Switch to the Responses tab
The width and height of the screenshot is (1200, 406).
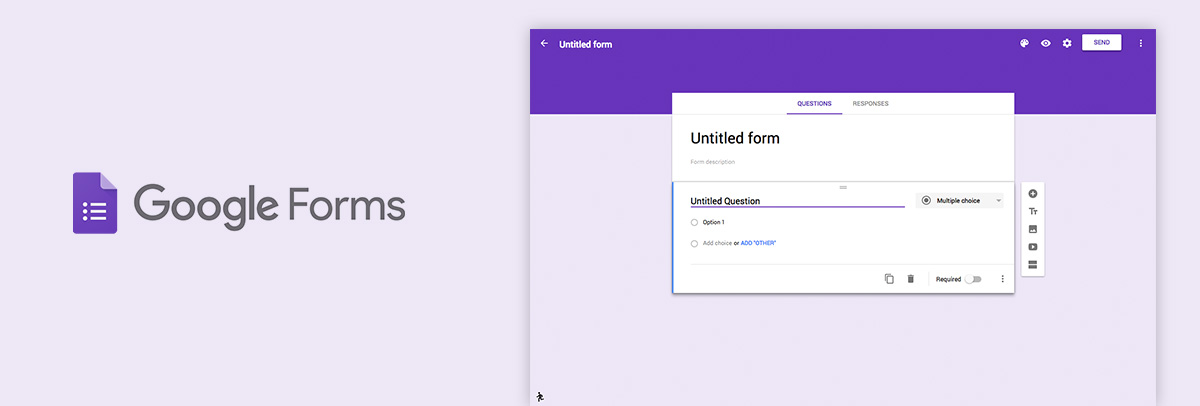[870, 104]
